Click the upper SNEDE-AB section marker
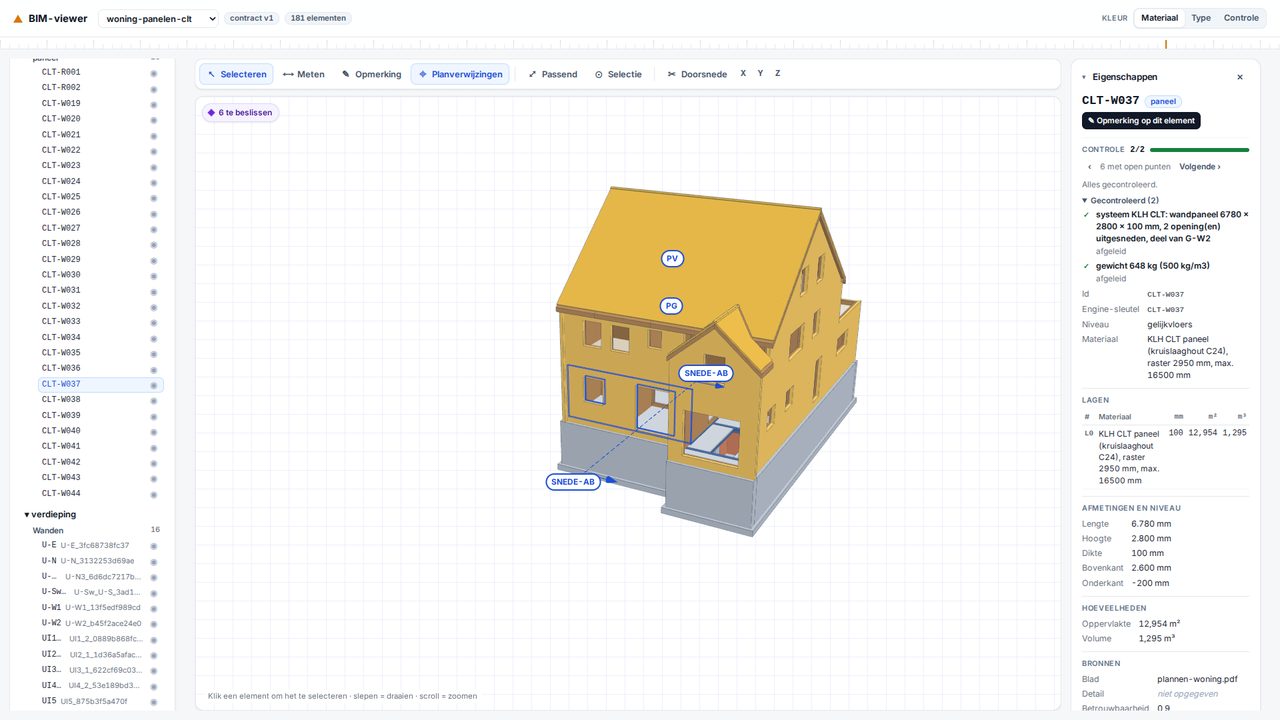The height and width of the screenshot is (720, 1280). pos(705,373)
